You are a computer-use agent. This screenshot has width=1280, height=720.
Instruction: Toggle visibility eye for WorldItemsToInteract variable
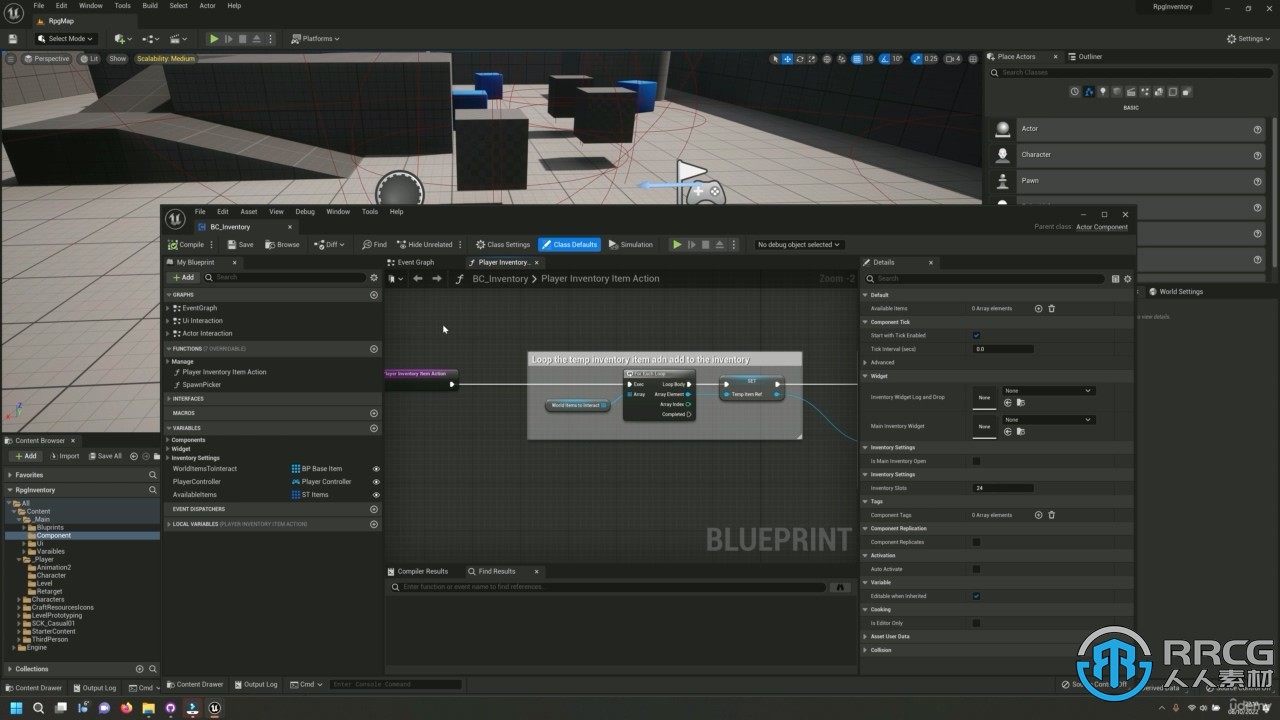(x=376, y=468)
